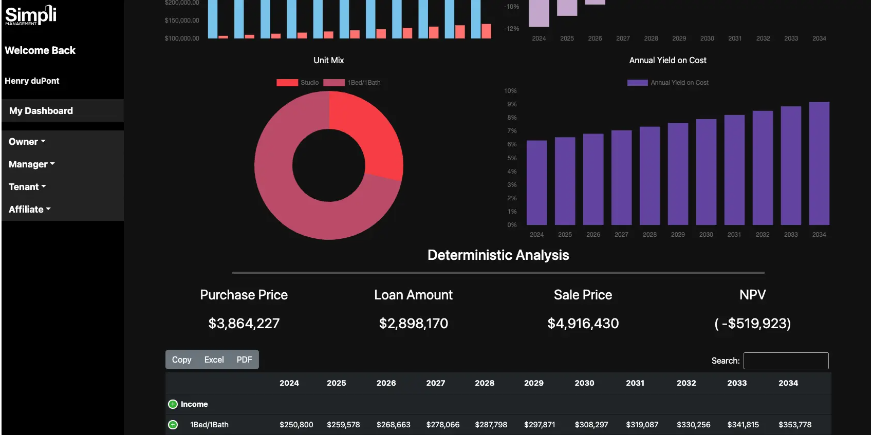
Task: Click the $308,297 cell
Action: click(x=592, y=424)
